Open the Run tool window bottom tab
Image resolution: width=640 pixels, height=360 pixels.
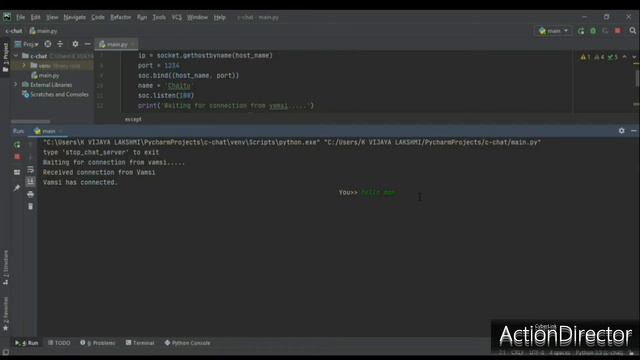pyautogui.click(x=27, y=343)
